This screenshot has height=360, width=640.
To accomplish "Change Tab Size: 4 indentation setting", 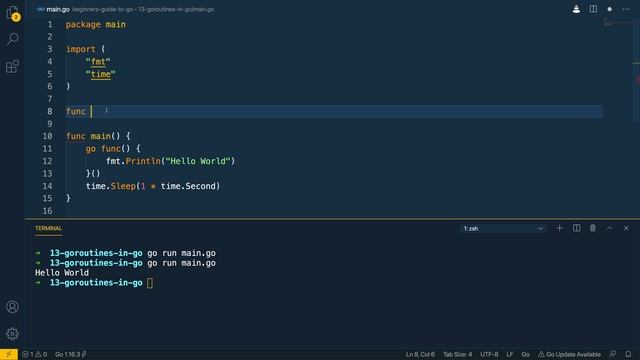I will (458, 354).
